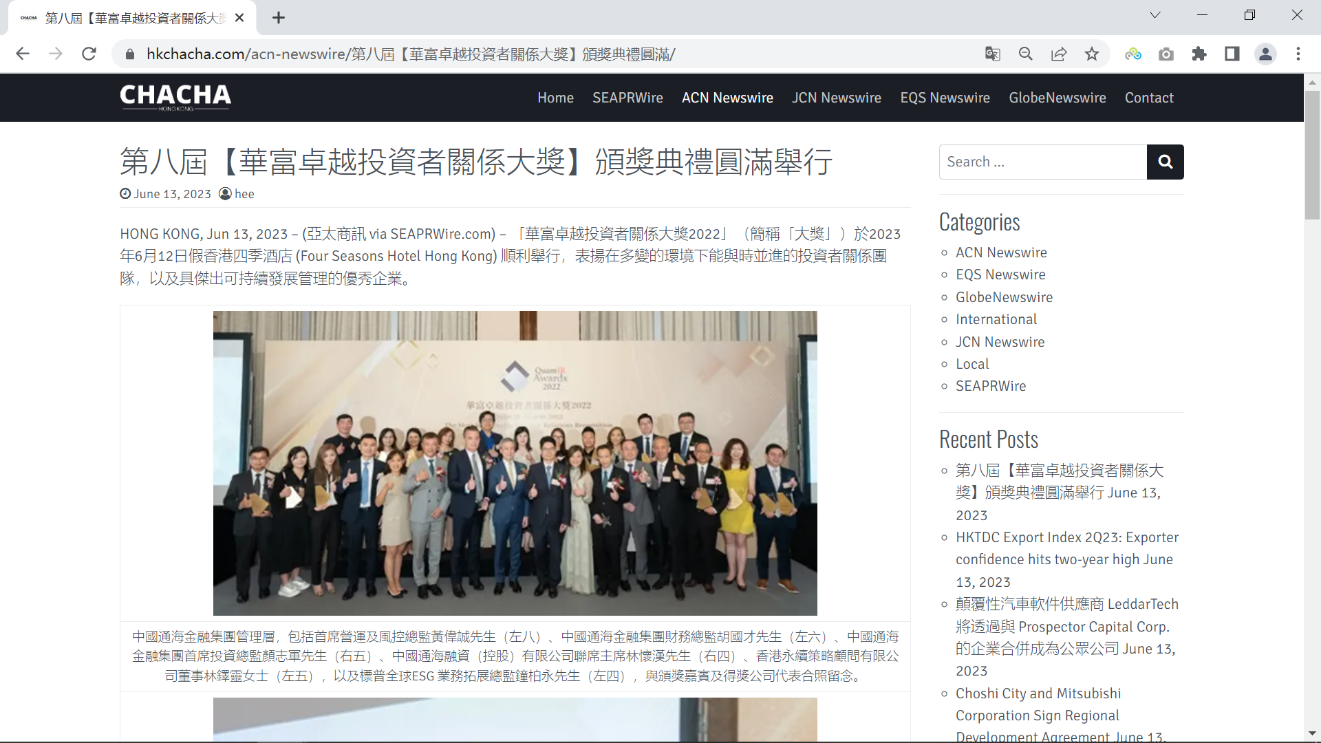Open GlobeNewswire category link
Viewport: 1321px width, 743px height.
click(1004, 297)
